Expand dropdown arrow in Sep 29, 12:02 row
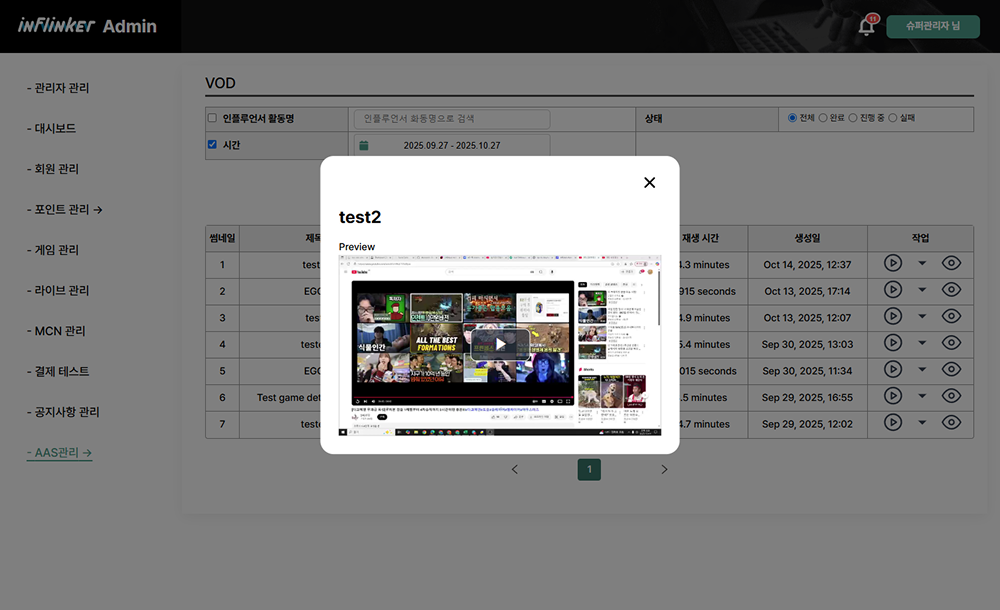 coord(922,424)
